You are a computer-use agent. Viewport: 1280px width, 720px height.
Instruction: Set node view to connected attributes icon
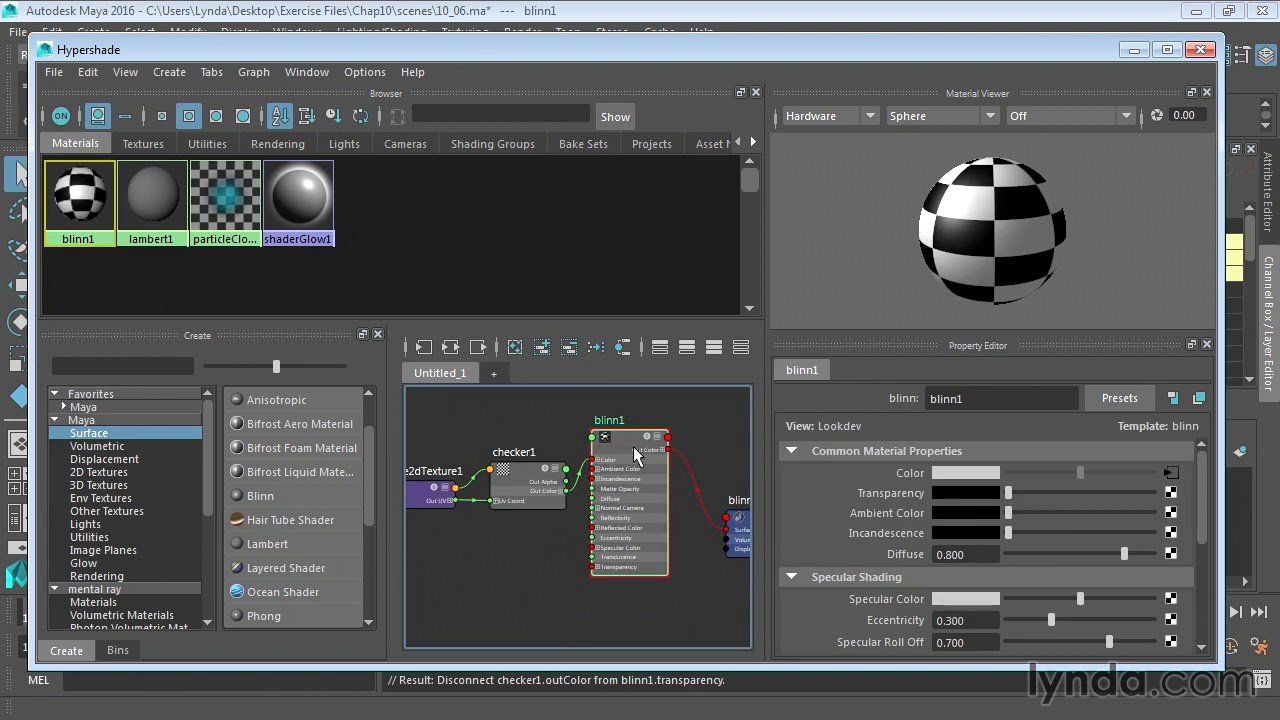pyautogui.click(x=687, y=347)
